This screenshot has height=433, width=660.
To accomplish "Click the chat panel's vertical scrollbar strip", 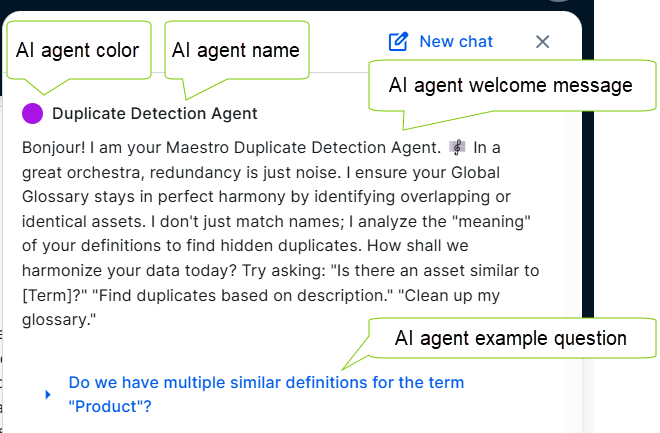I will click(x=574, y=269).
